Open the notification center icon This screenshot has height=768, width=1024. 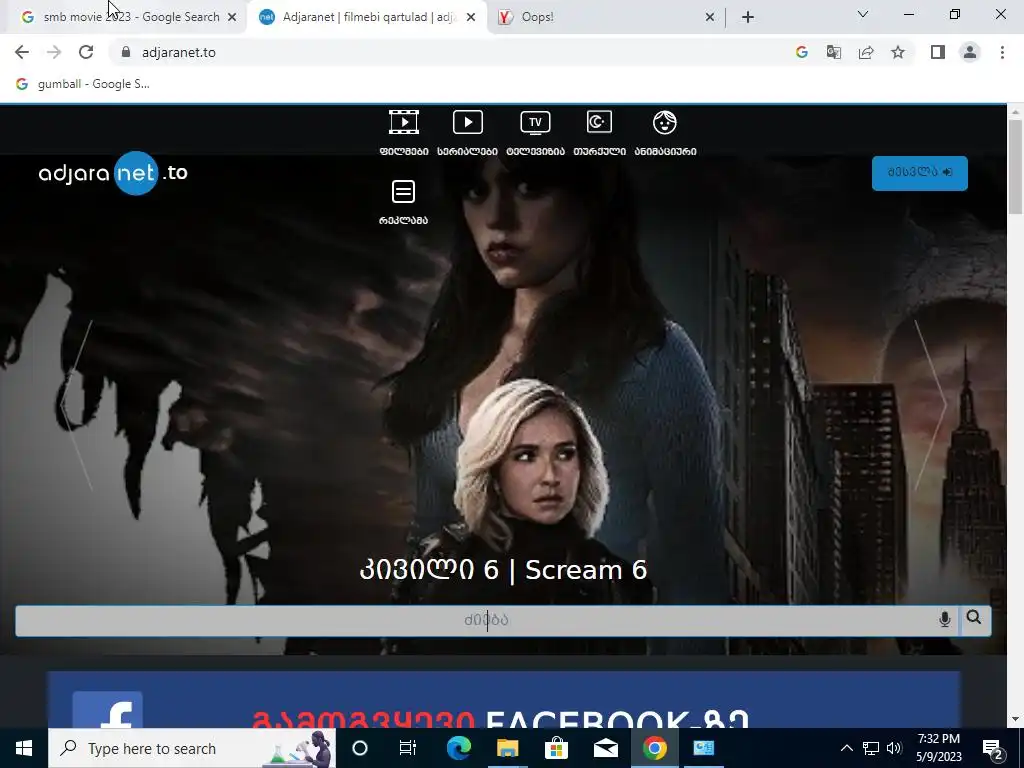tap(993, 748)
